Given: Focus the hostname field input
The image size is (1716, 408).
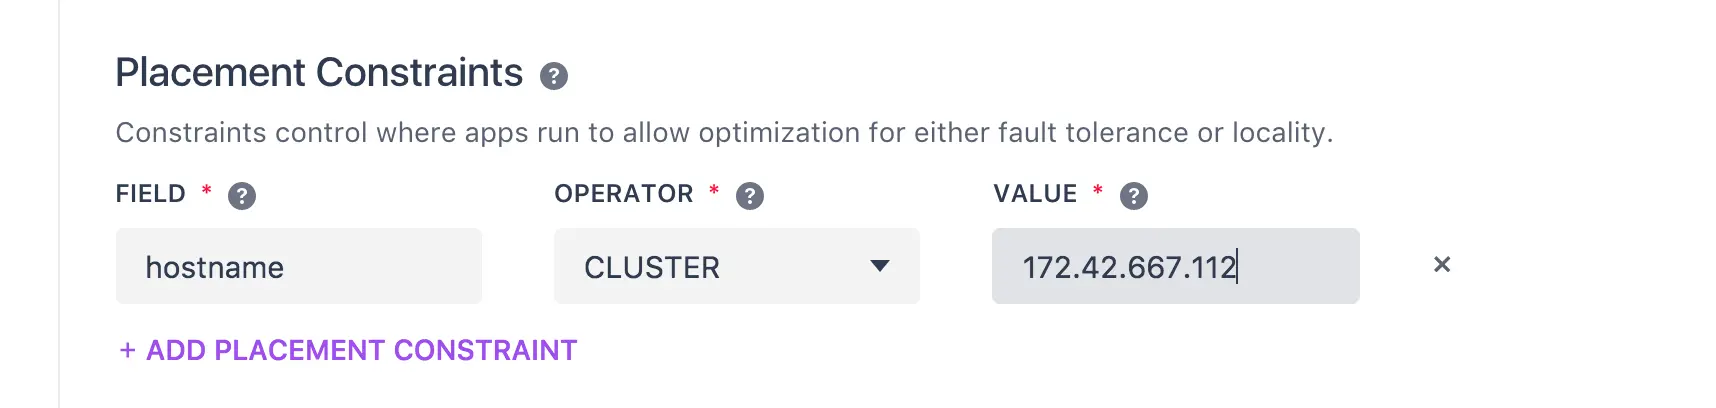Looking at the screenshot, I should tap(299, 266).
